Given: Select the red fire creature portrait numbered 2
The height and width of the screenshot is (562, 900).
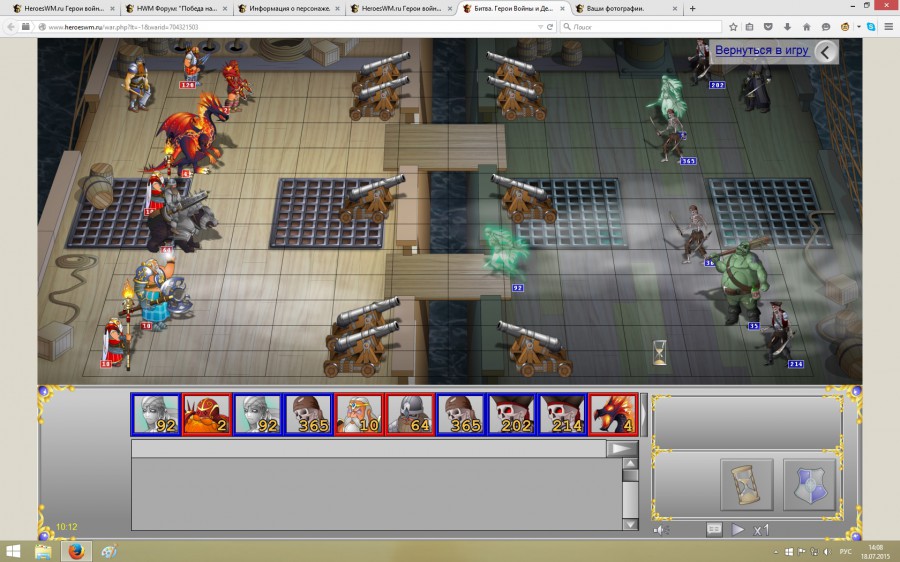Looking at the screenshot, I should click(206, 414).
